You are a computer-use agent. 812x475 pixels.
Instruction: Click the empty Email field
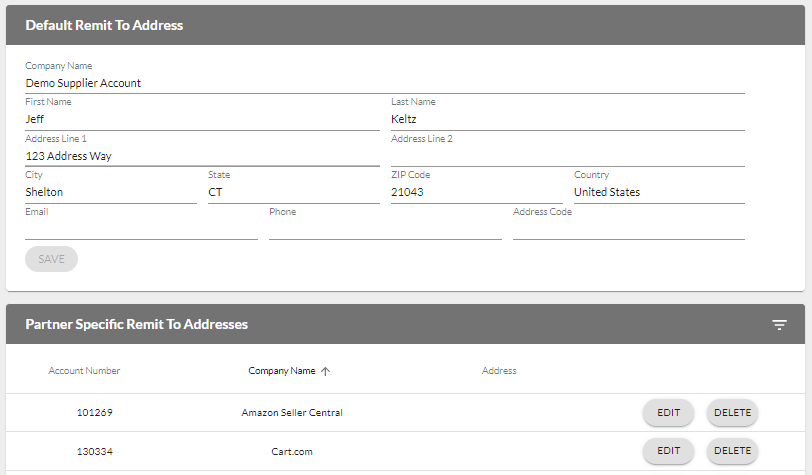141,229
